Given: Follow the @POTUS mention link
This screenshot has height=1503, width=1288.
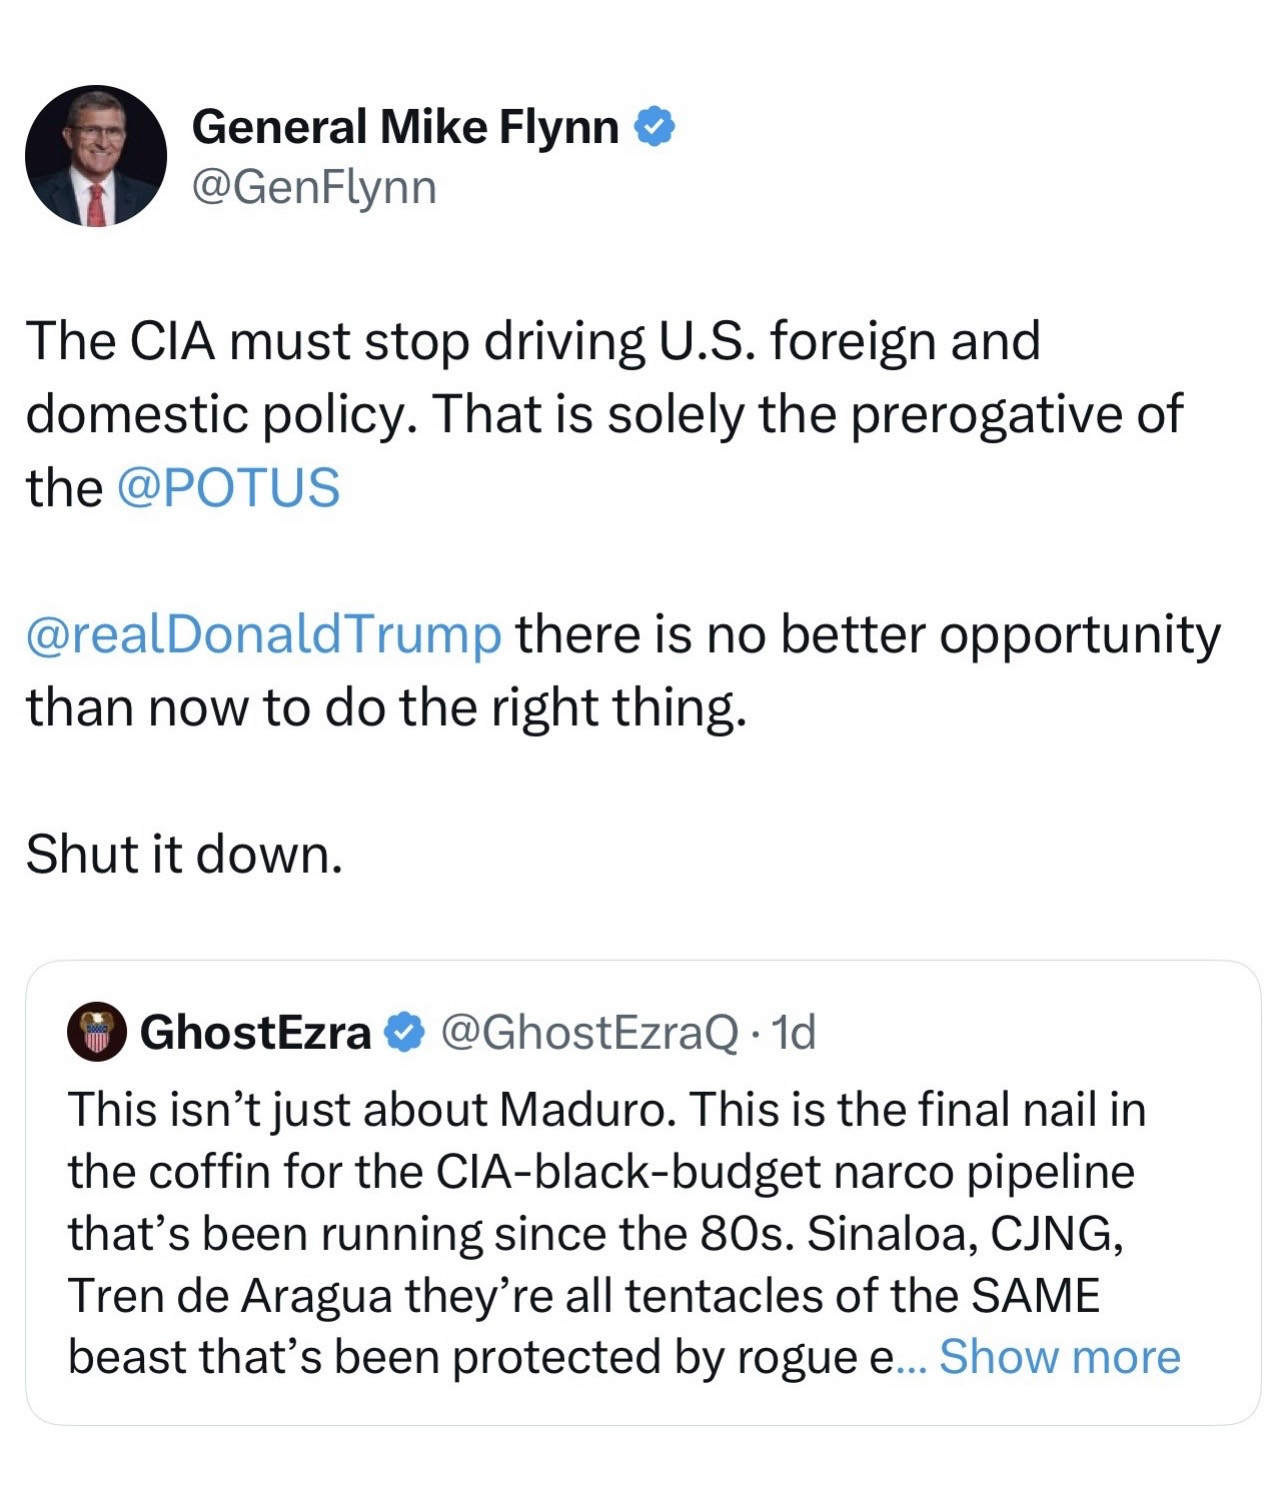Looking at the screenshot, I should tap(228, 487).
